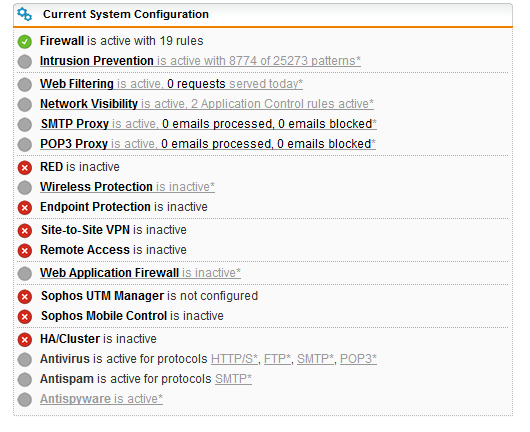Screen dimensions: 530x432
Task: Click the FTP antivirus protocol link
Action: click(277, 359)
